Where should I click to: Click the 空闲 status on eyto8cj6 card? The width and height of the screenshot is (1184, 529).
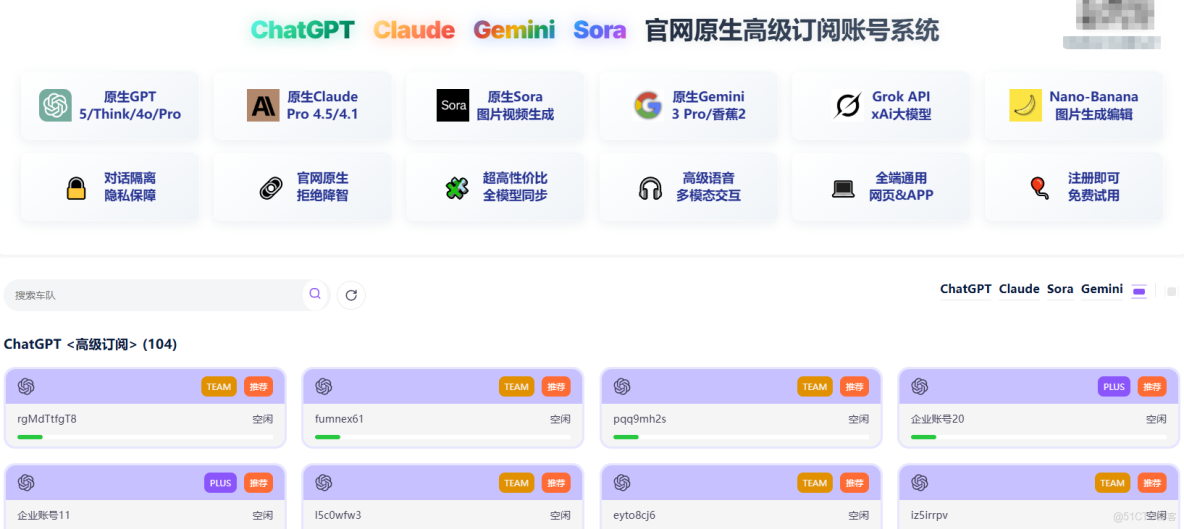tap(859, 515)
